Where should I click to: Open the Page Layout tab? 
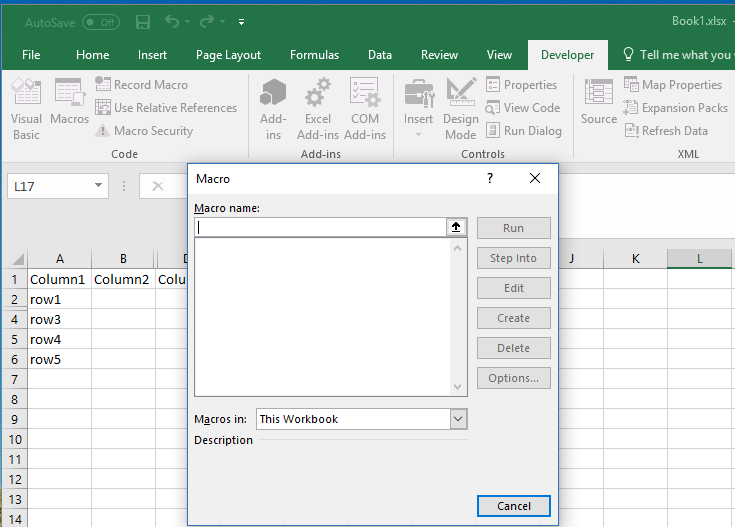tap(228, 55)
